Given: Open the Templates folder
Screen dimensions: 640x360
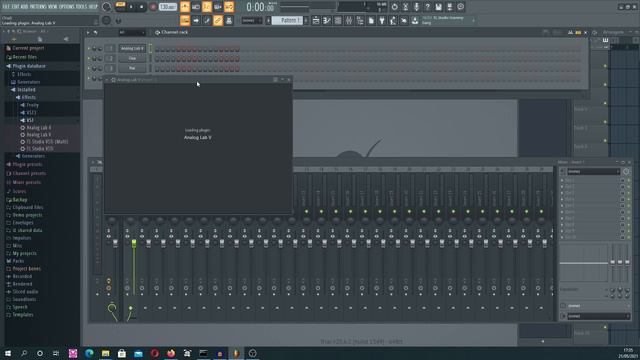Looking at the screenshot, I should pos(23,315).
